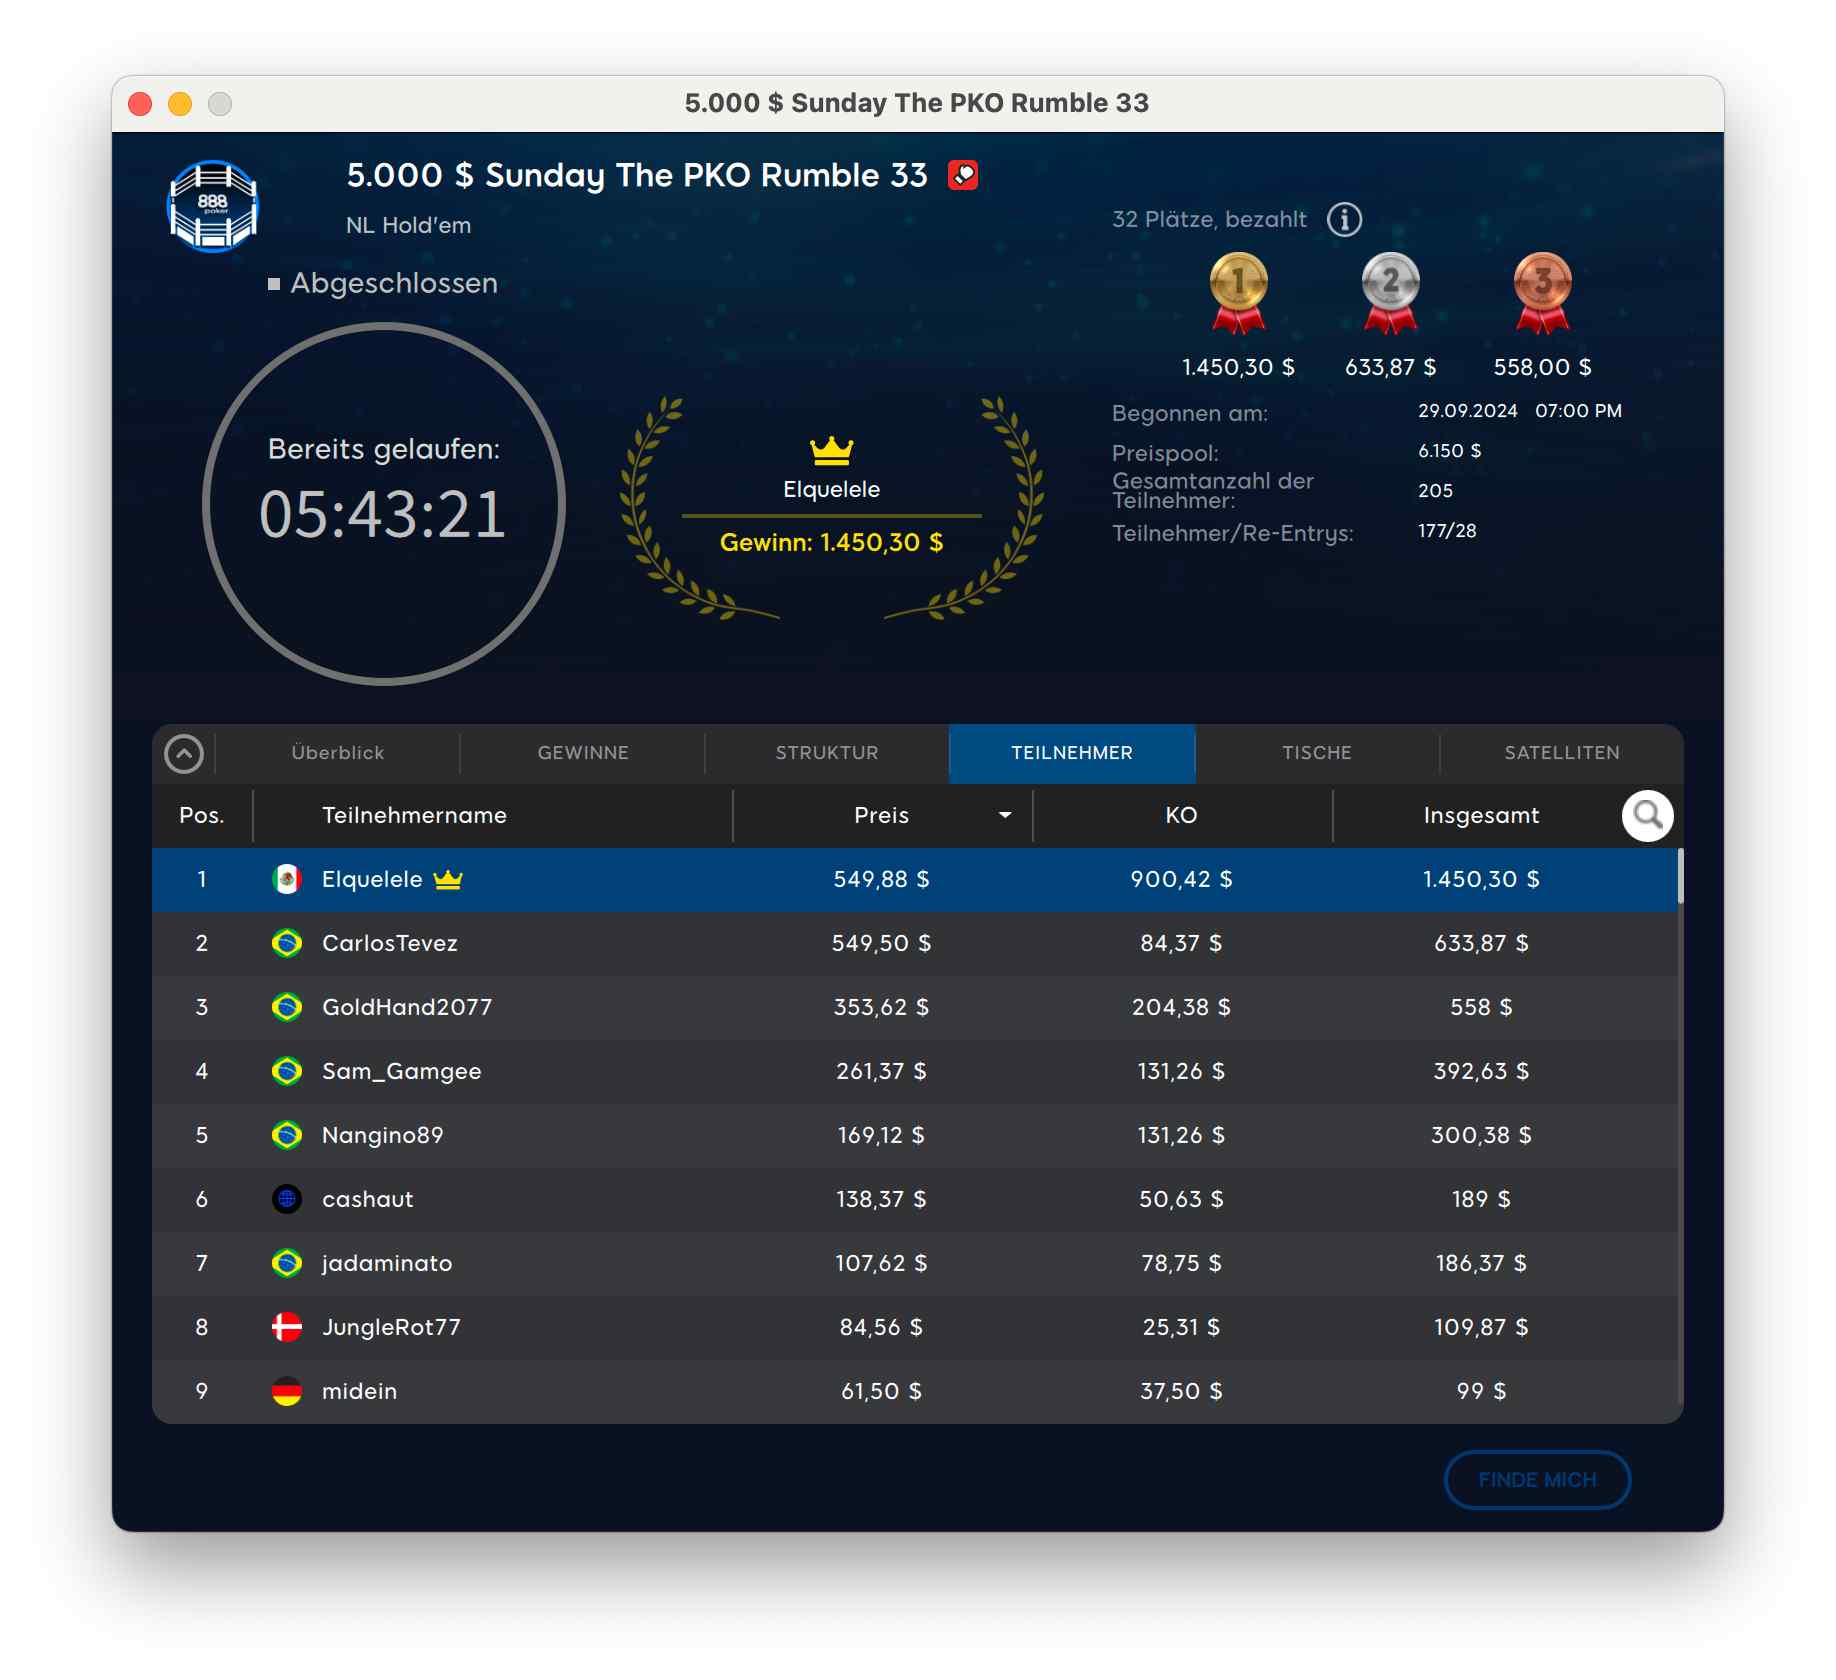This screenshot has width=1836, height=1680.
Task: Sort by the KO column header
Action: tap(1181, 816)
